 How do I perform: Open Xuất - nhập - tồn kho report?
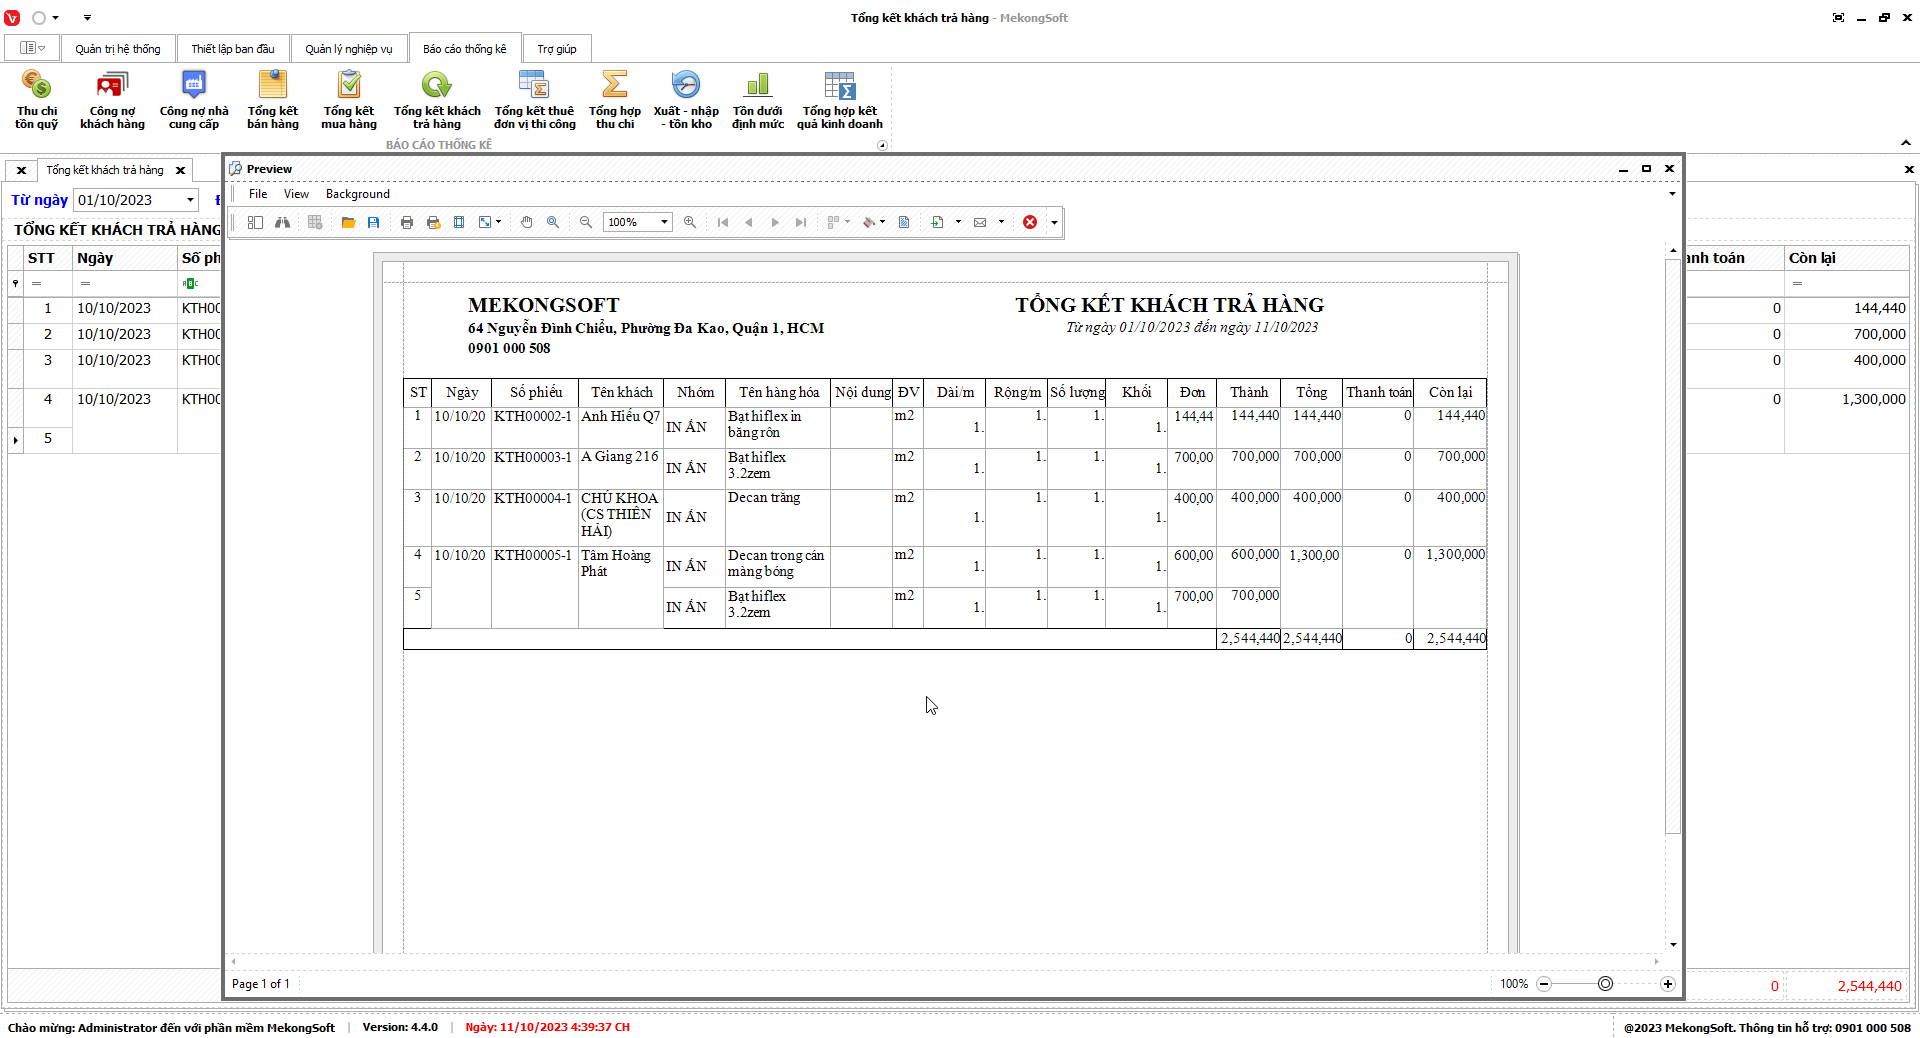click(686, 99)
